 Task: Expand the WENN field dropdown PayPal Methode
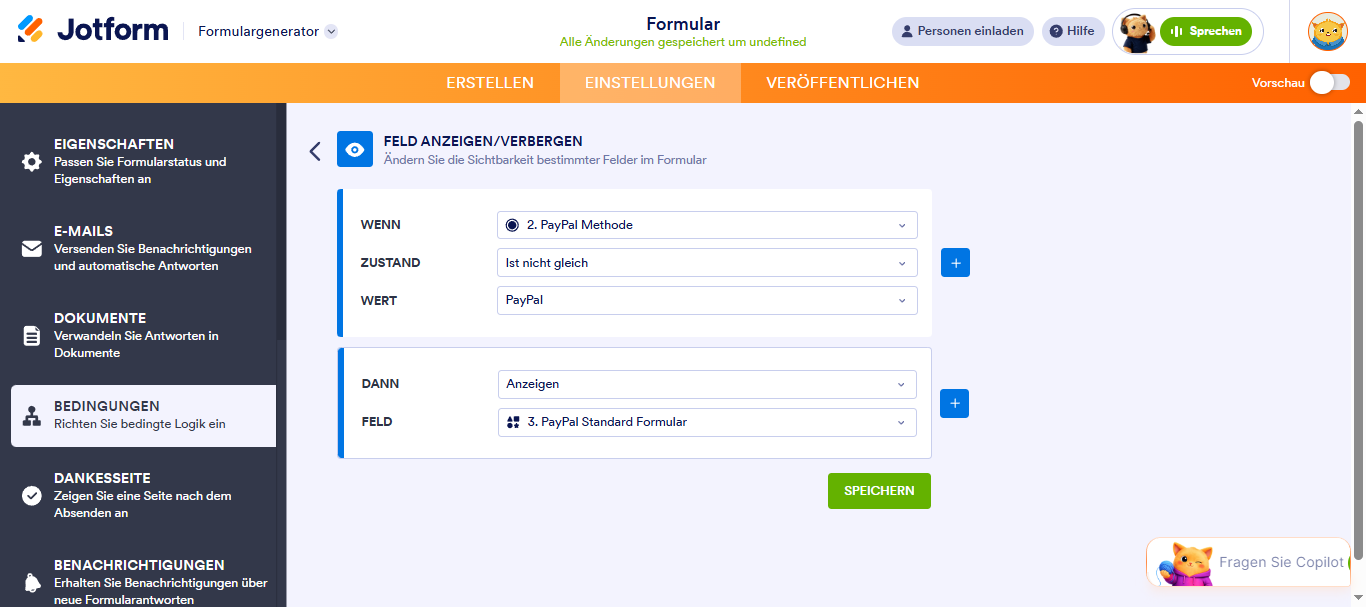click(707, 225)
